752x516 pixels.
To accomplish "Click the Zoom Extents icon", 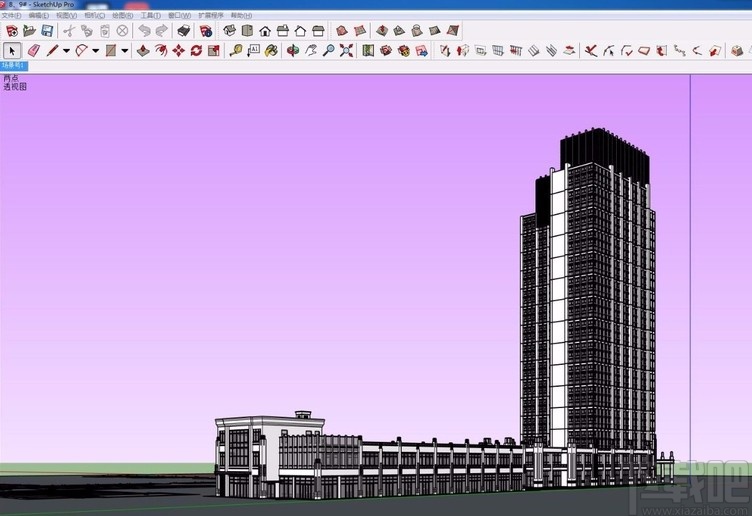I will pyautogui.click(x=346, y=50).
